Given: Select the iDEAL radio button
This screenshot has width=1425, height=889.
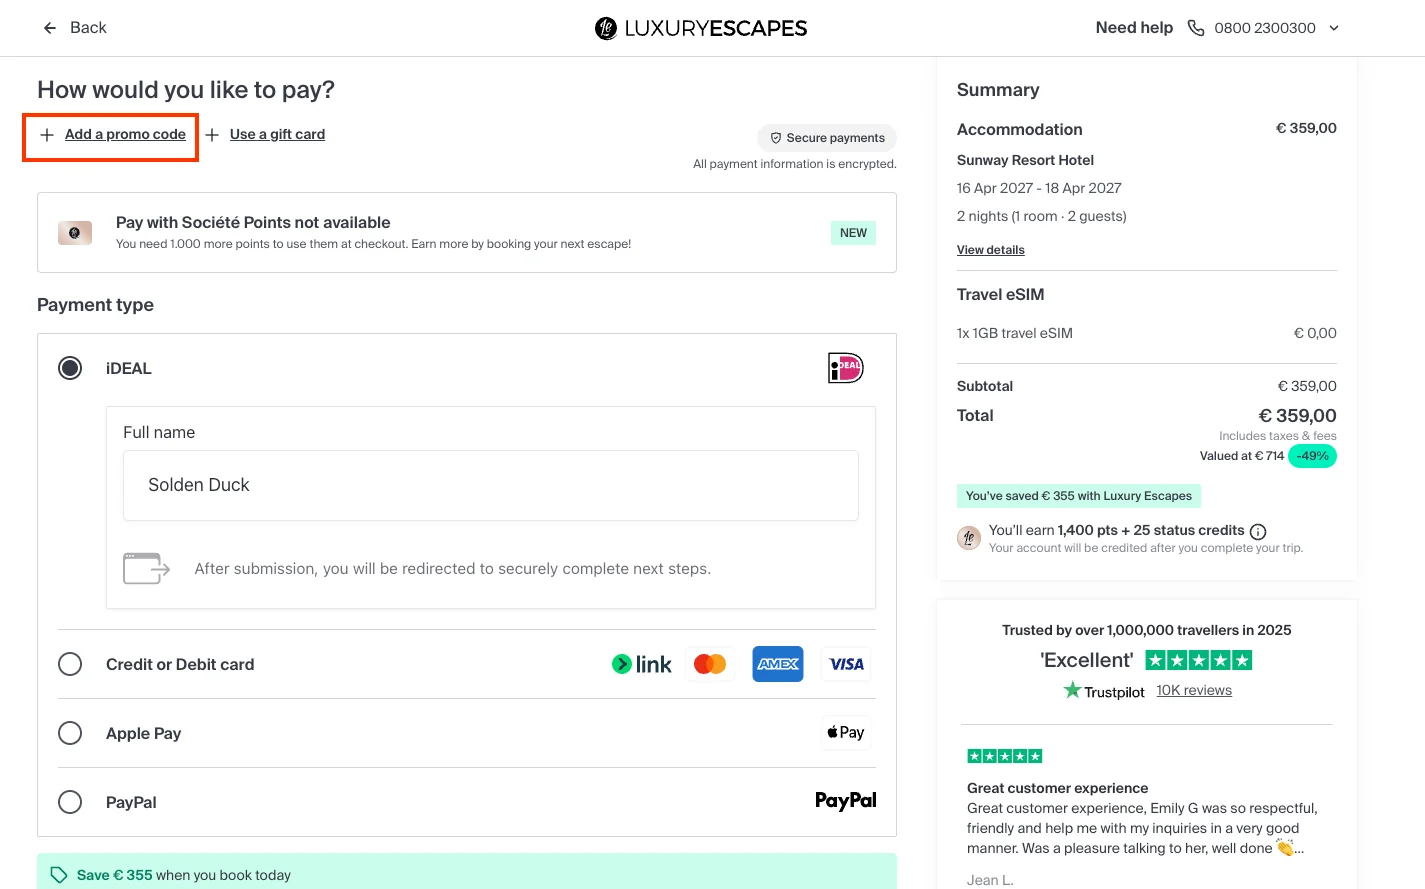Looking at the screenshot, I should [70, 368].
